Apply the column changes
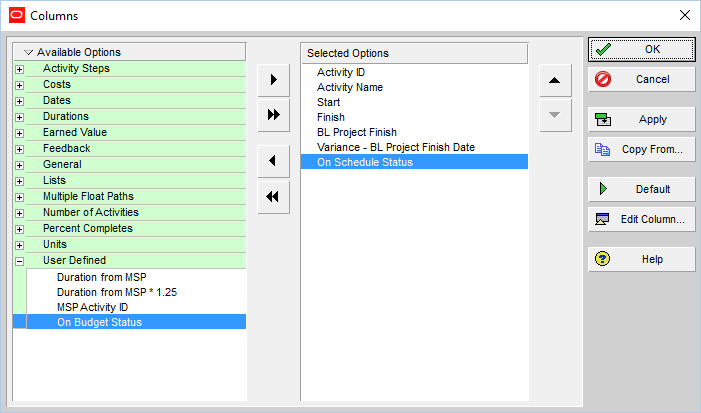 tap(641, 119)
